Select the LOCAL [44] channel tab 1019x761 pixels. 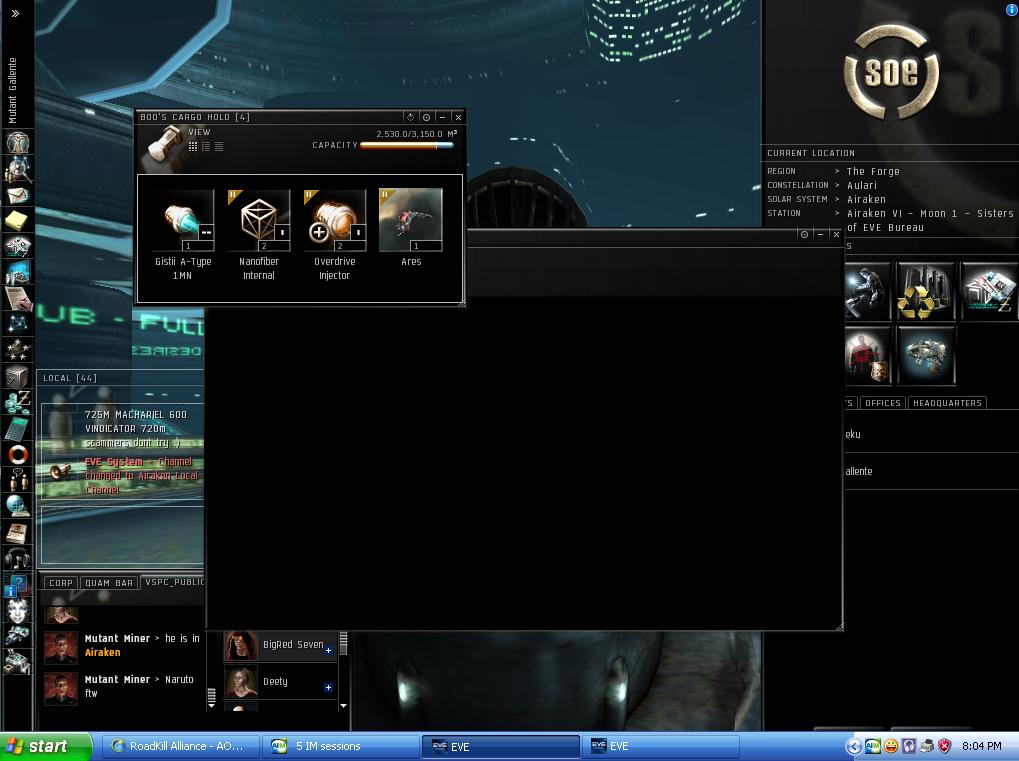(70, 378)
